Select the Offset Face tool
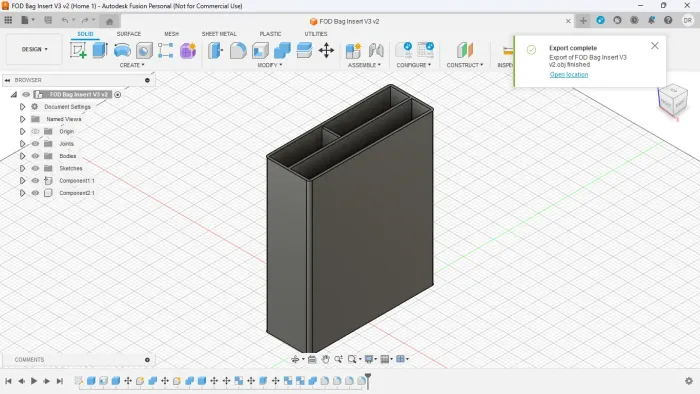The width and height of the screenshot is (700, 394). tap(304, 50)
